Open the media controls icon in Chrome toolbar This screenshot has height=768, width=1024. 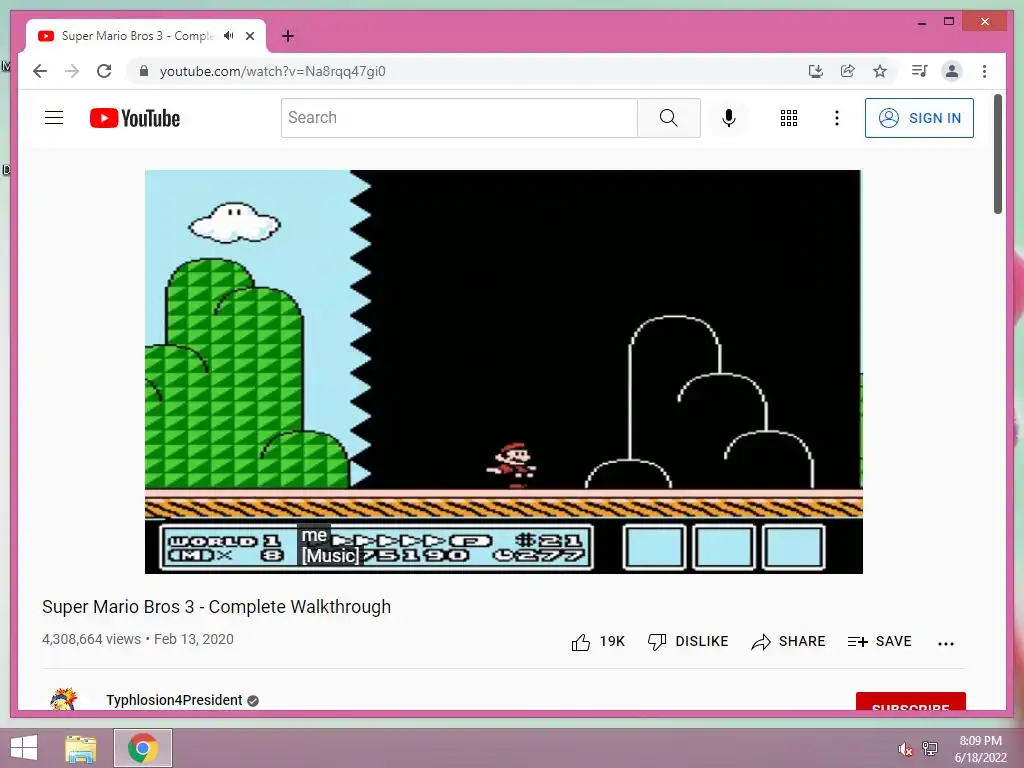(x=920, y=71)
